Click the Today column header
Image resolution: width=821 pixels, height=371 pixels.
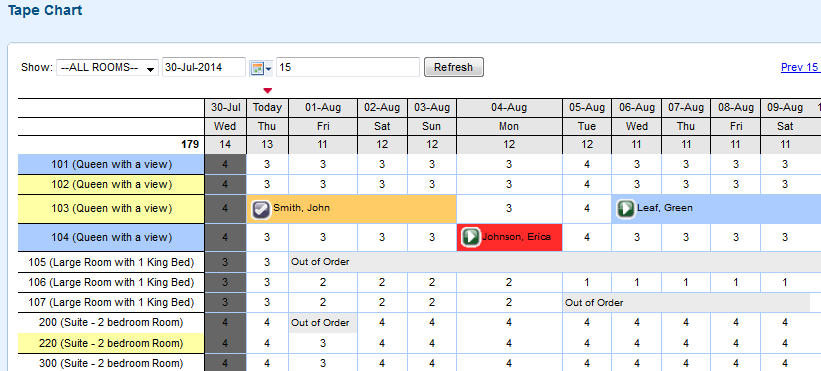click(268, 108)
